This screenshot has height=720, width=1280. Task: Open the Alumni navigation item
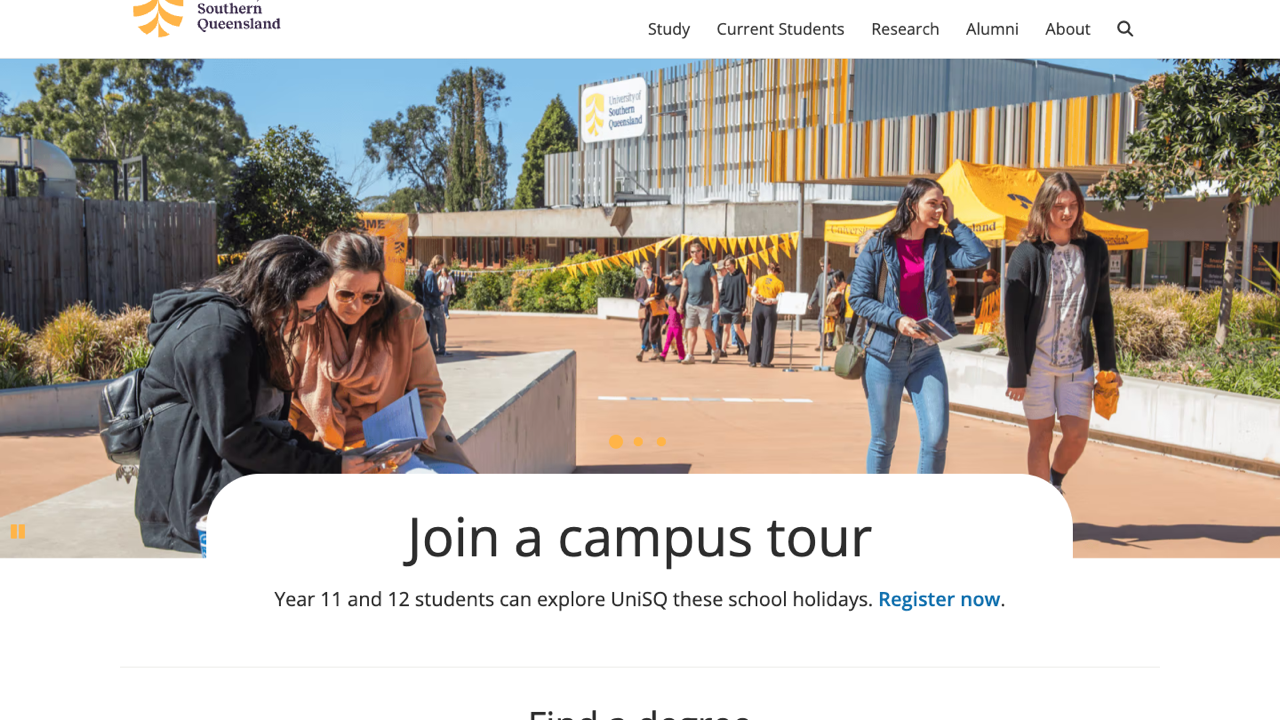pyautogui.click(x=992, y=29)
